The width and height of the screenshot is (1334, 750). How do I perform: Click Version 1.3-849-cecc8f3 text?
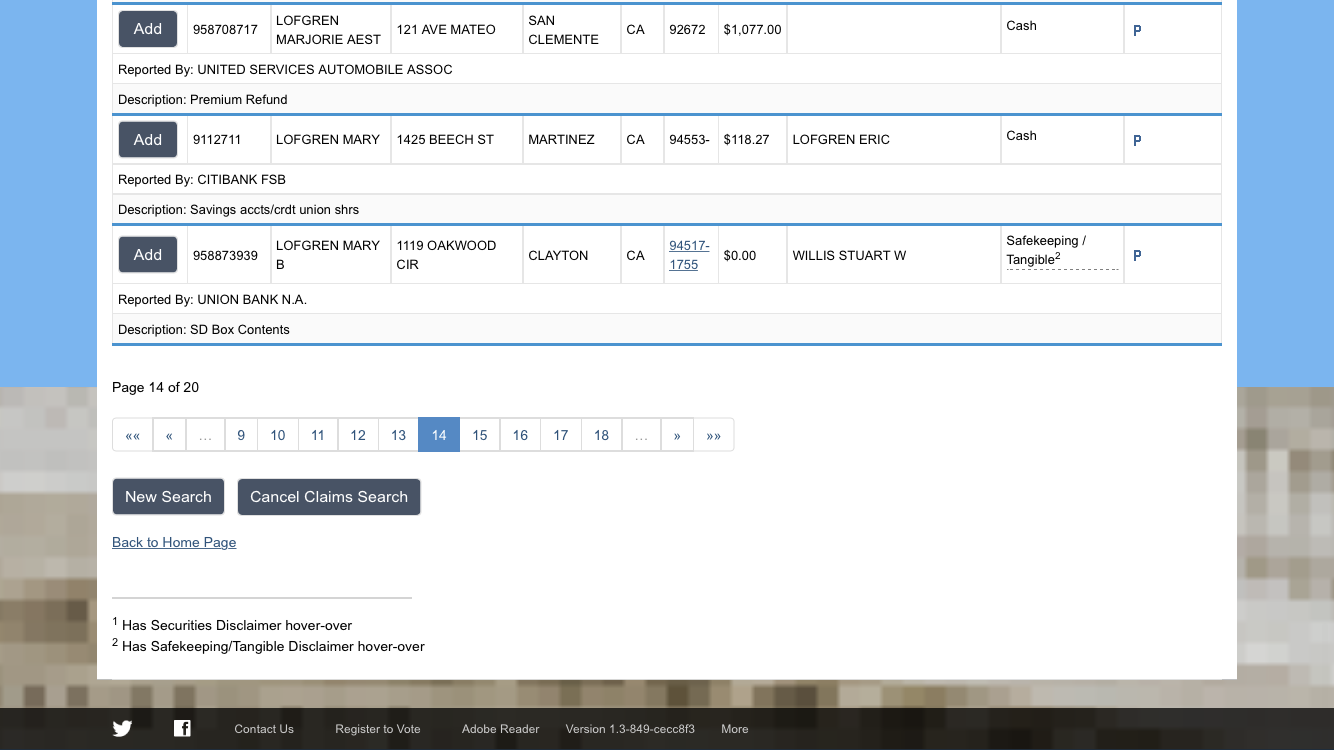click(x=630, y=729)
